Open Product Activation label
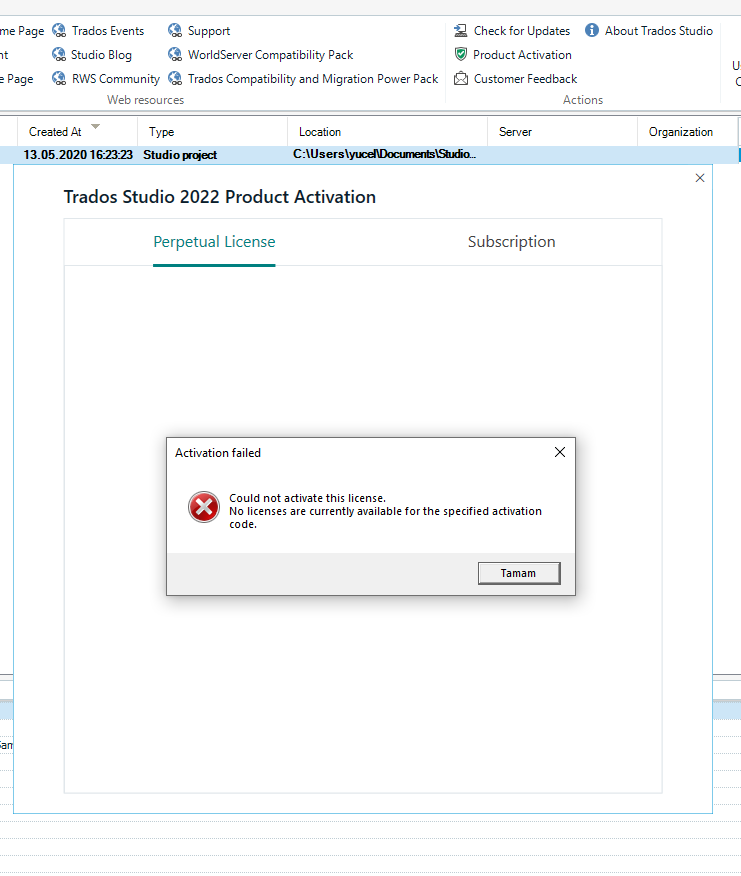 click(x=522, y=55)
